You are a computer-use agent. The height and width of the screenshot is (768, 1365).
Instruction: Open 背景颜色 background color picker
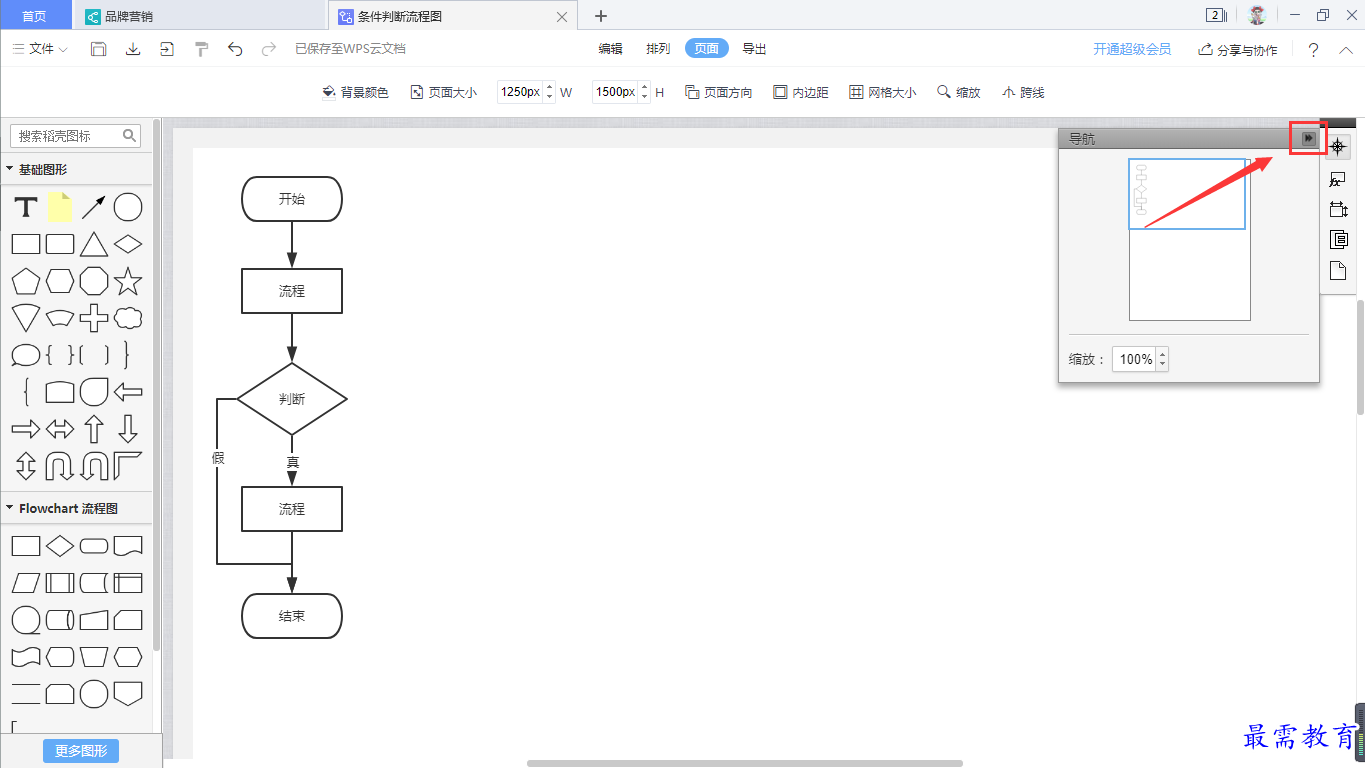click(355, 92)
